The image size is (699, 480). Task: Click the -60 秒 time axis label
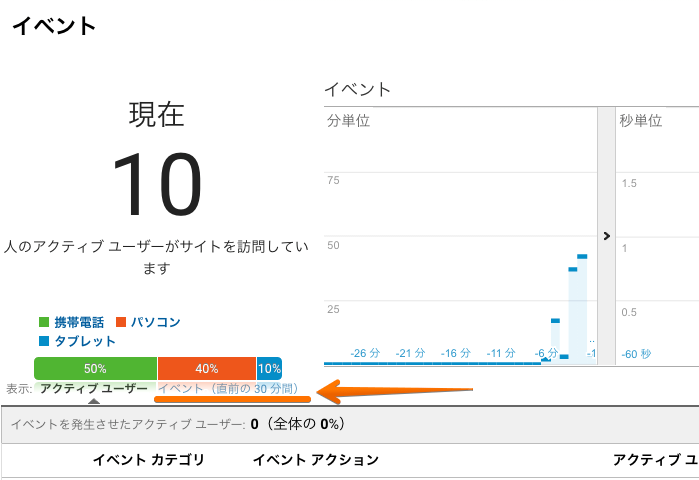pyautogui.click(x=637, y=353)
